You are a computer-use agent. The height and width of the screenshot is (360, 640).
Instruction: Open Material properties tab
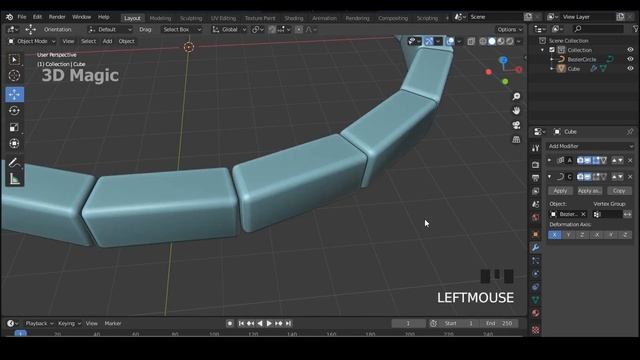coord(536,313)
